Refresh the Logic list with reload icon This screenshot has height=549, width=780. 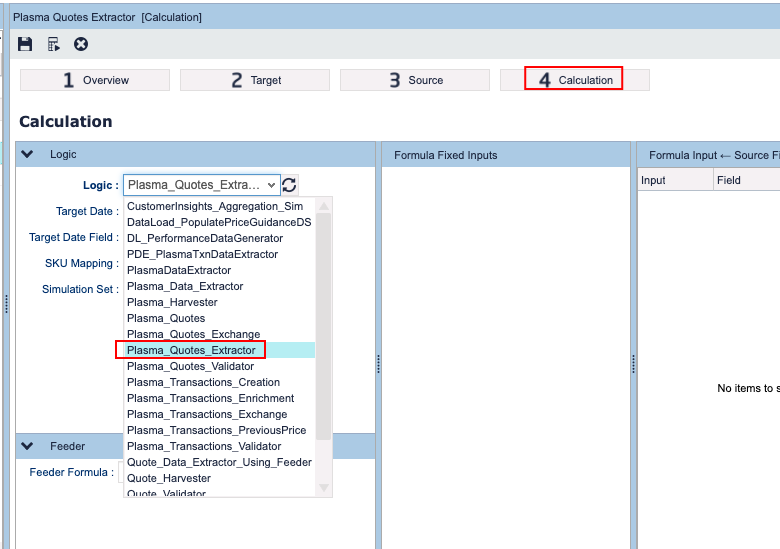point(290,185)
